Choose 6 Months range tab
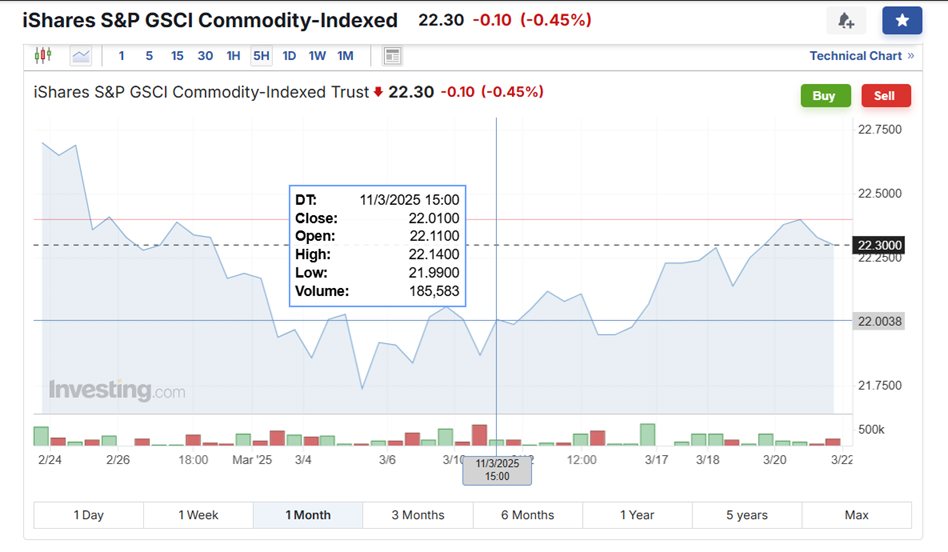Screen dimensions: 948x552 click(528, 515)
